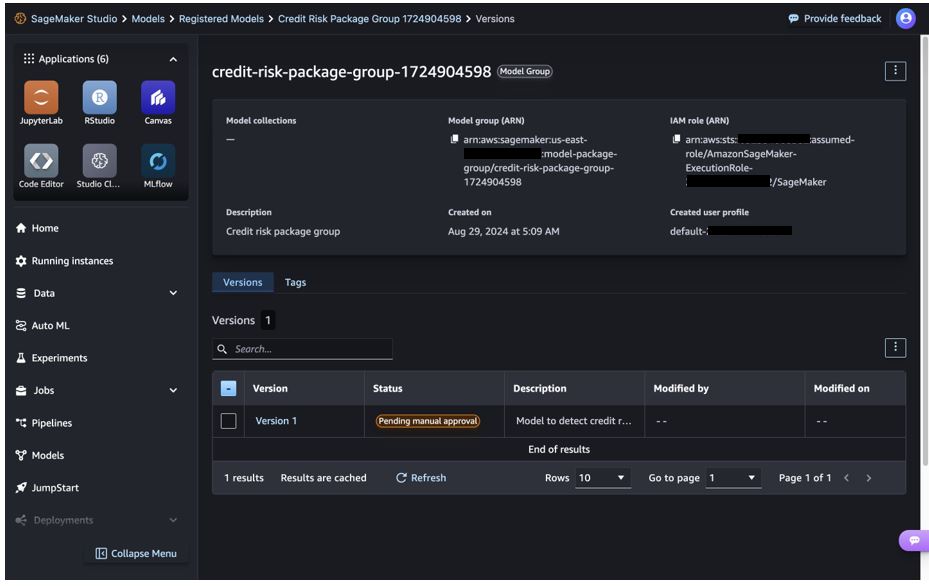This screenshot has width=929, height=586.
Task: Click the Modified on column header
Action: tap(841, 389)
